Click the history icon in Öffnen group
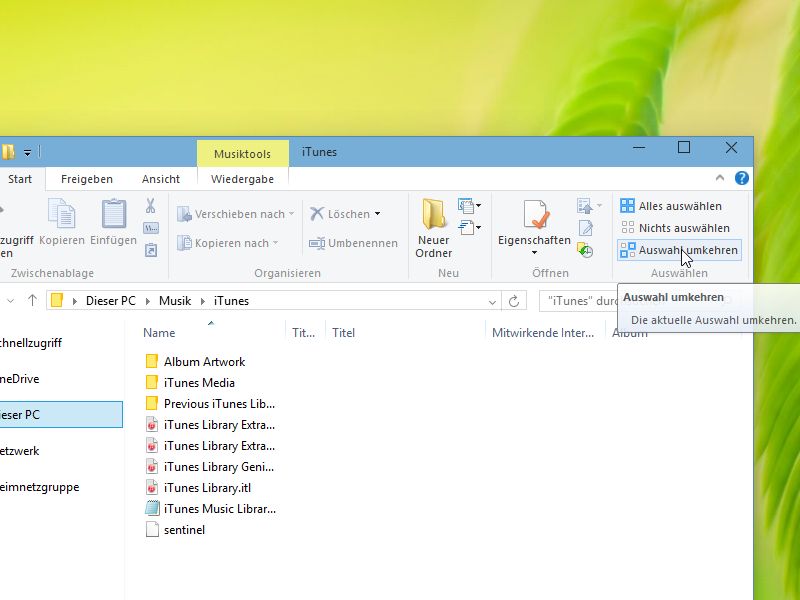This screenshot has height=600, width=800. [x=585, y=250]
